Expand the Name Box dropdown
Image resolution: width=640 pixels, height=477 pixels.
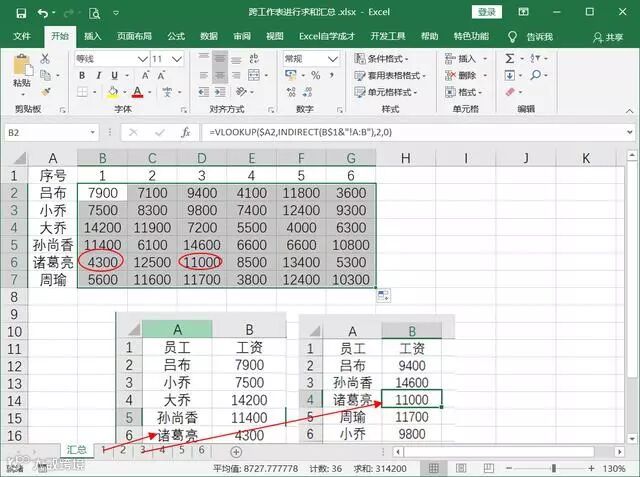pos(93,132)
